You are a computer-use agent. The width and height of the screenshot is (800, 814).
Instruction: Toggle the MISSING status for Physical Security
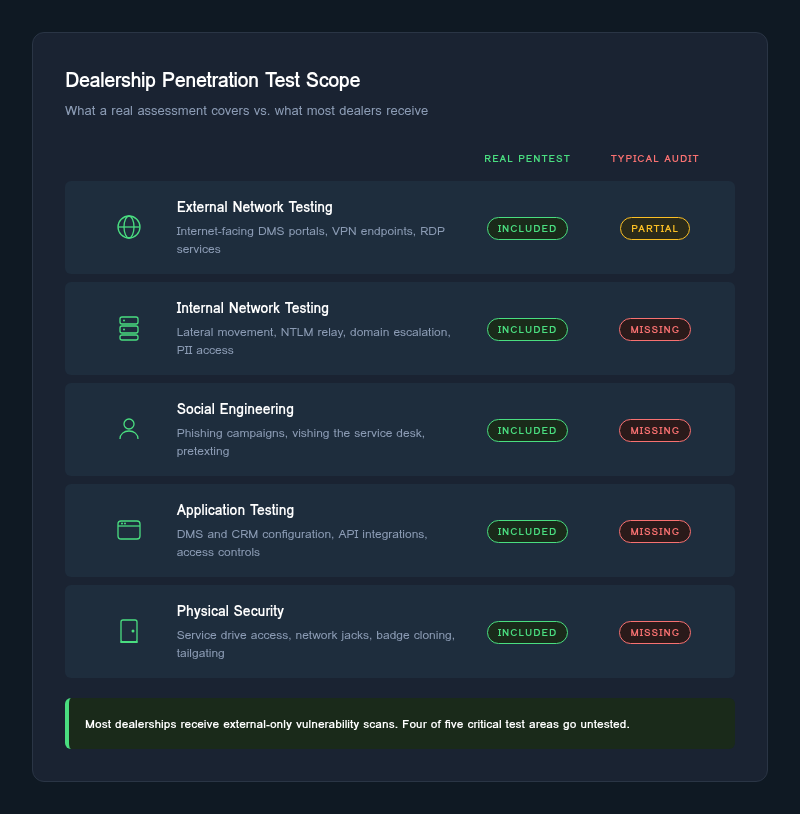(654, 632)
